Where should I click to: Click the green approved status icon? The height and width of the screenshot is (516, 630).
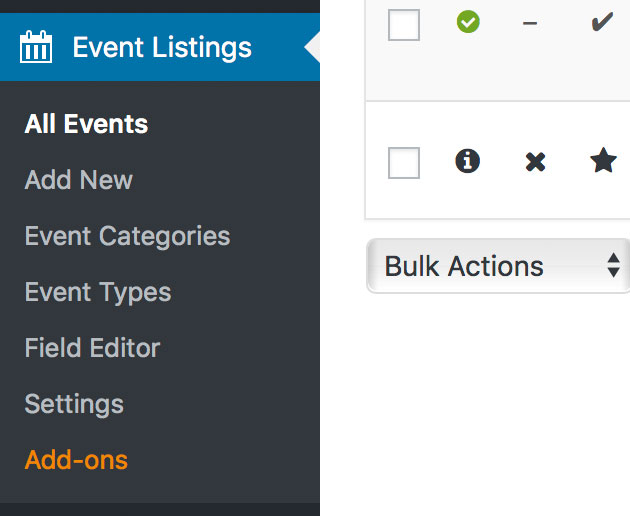[468, 22]
